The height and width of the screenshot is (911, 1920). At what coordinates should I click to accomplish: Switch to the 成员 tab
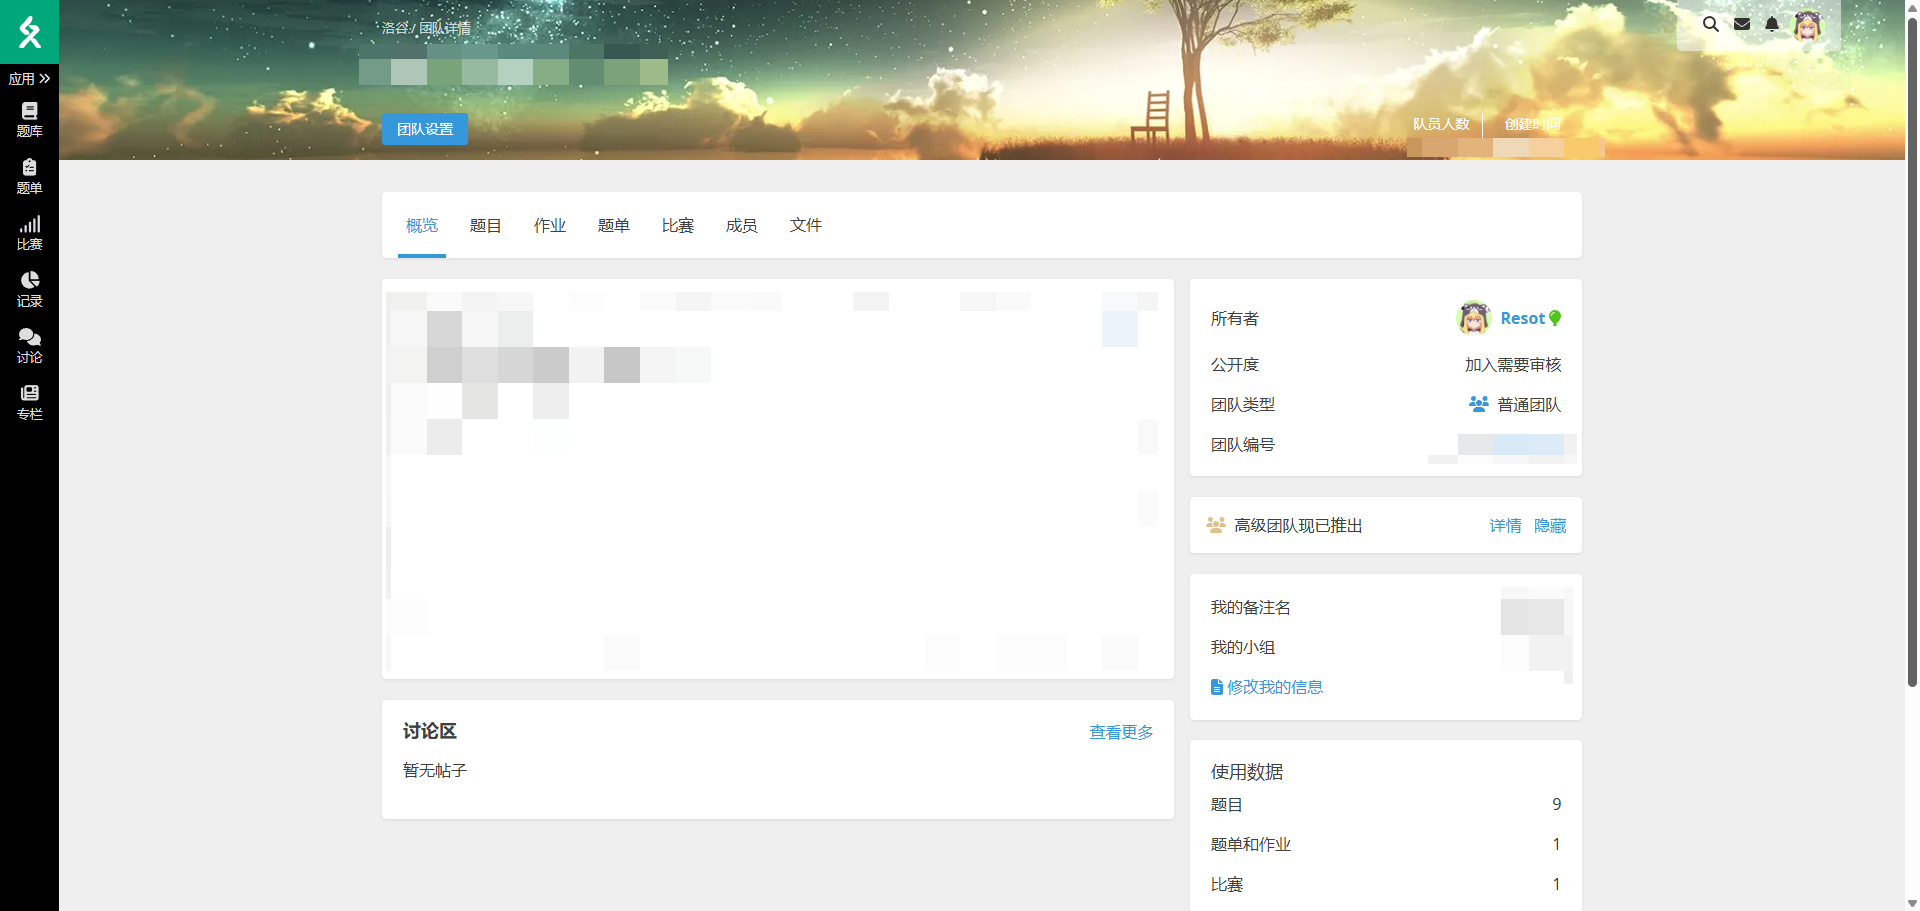tap(741, 226)
